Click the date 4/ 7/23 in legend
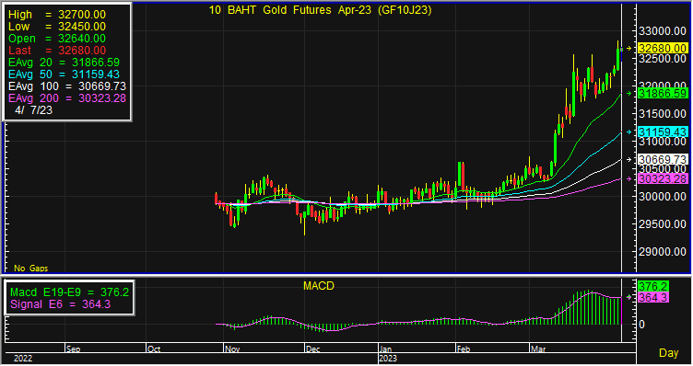Screen dimensions: 693x366 [34, 111]
